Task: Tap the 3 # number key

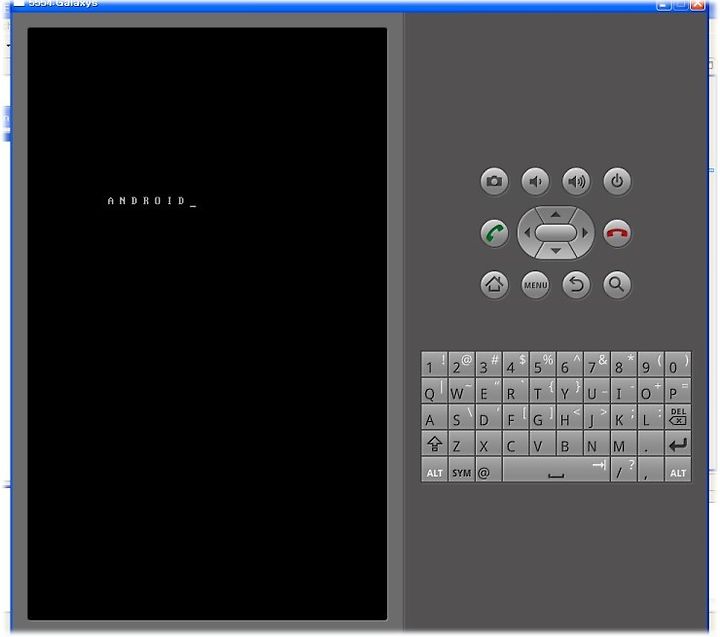Action: (488, 364)
